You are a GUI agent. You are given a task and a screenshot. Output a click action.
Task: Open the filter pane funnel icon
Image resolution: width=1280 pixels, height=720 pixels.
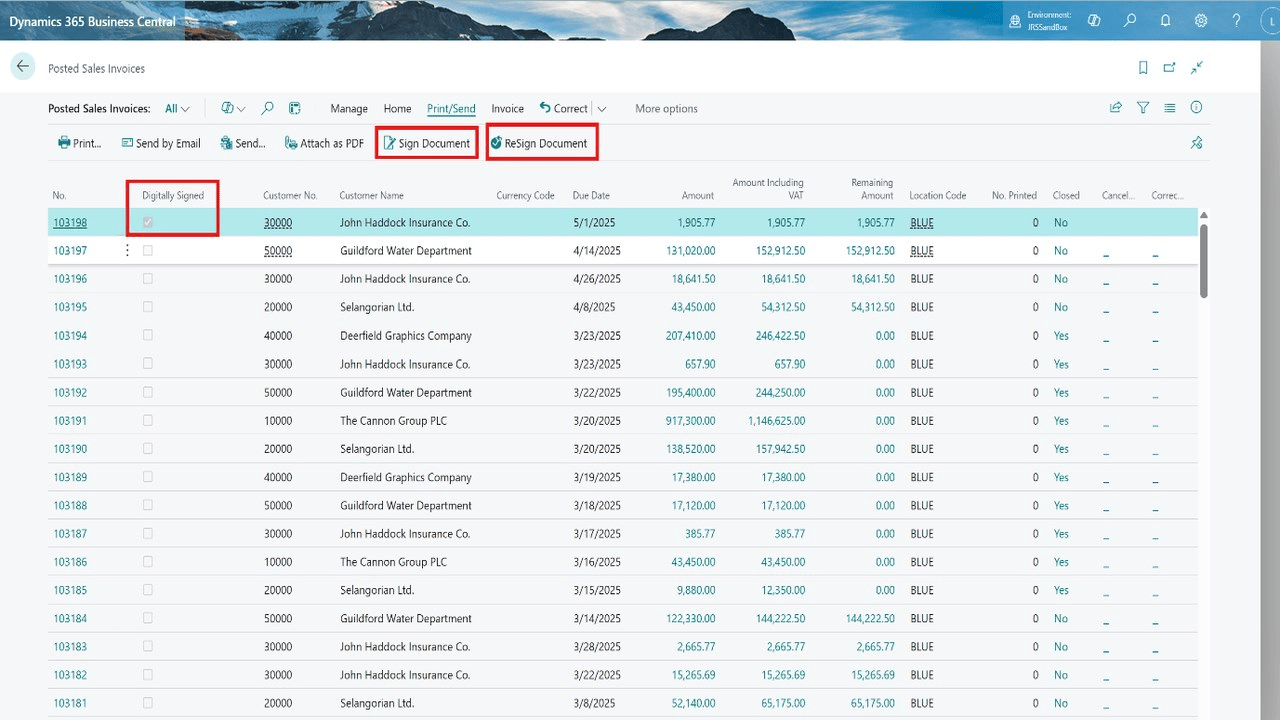[x=1142, y=108]
